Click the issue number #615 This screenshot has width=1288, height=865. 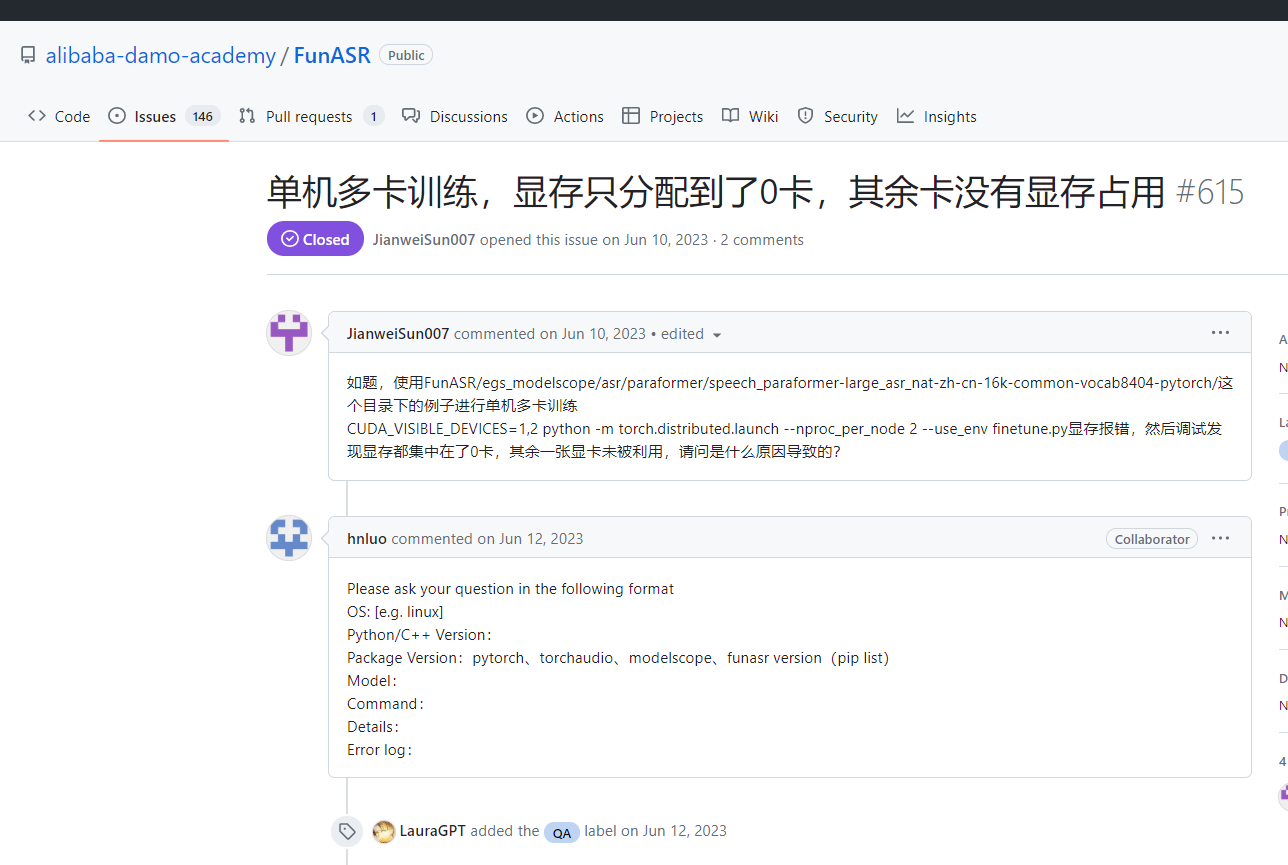pos(1210,191)
